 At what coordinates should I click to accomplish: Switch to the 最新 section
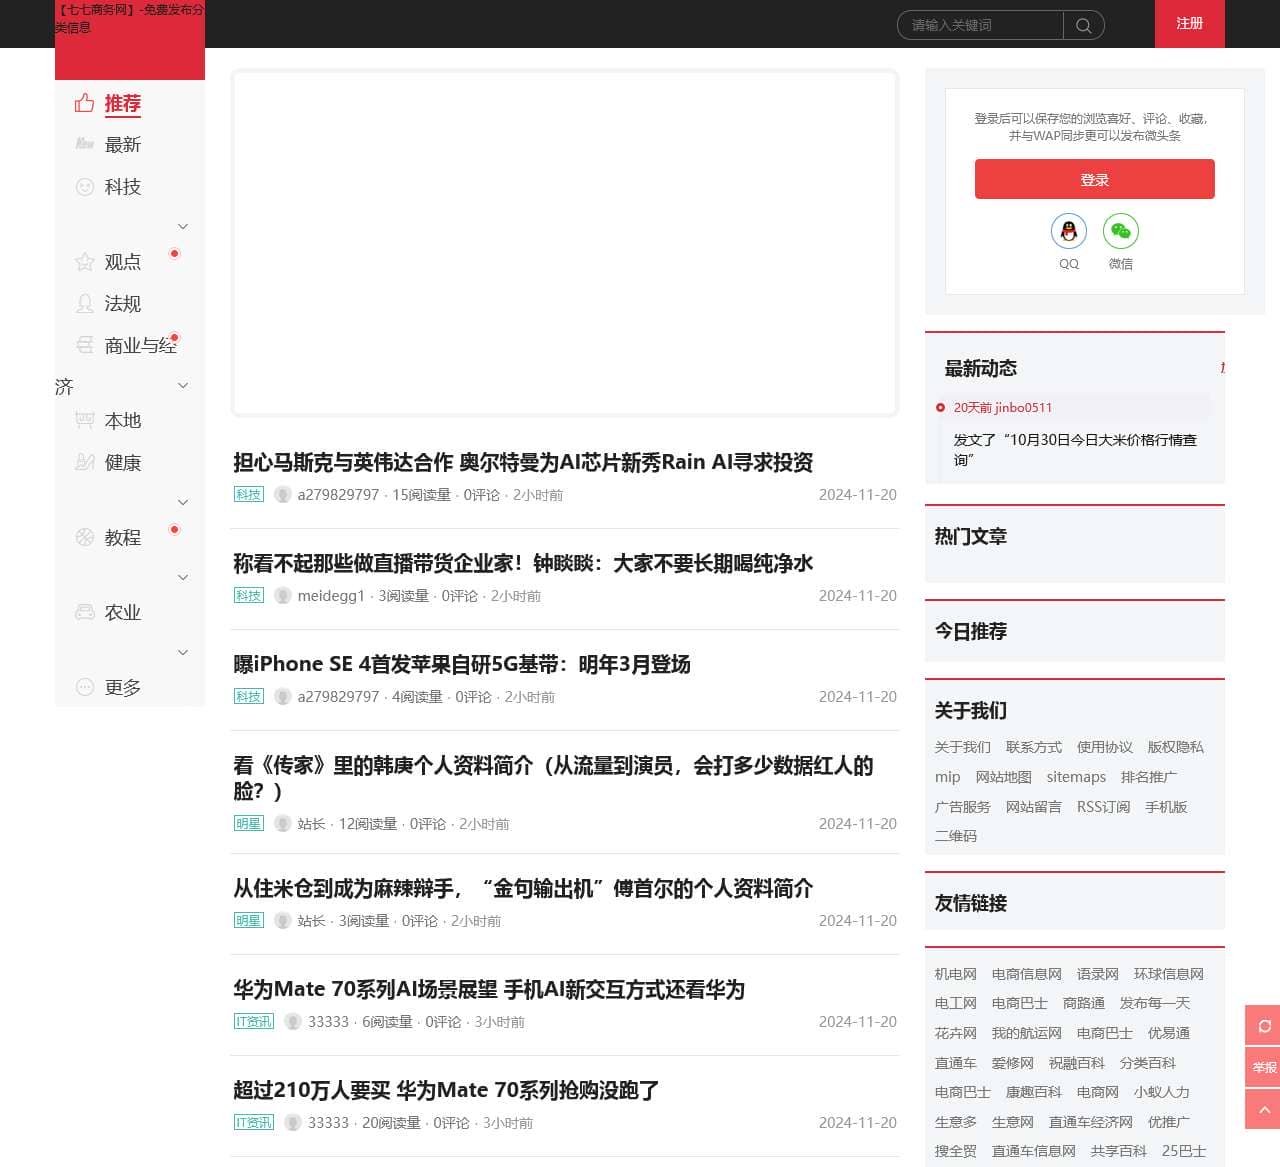point(123,144)
